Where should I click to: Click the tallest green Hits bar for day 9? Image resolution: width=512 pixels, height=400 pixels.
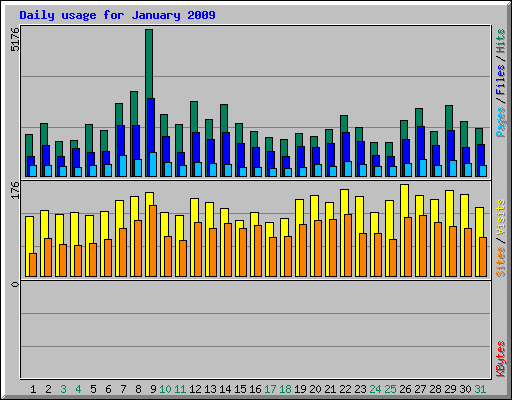click(149, 63)
